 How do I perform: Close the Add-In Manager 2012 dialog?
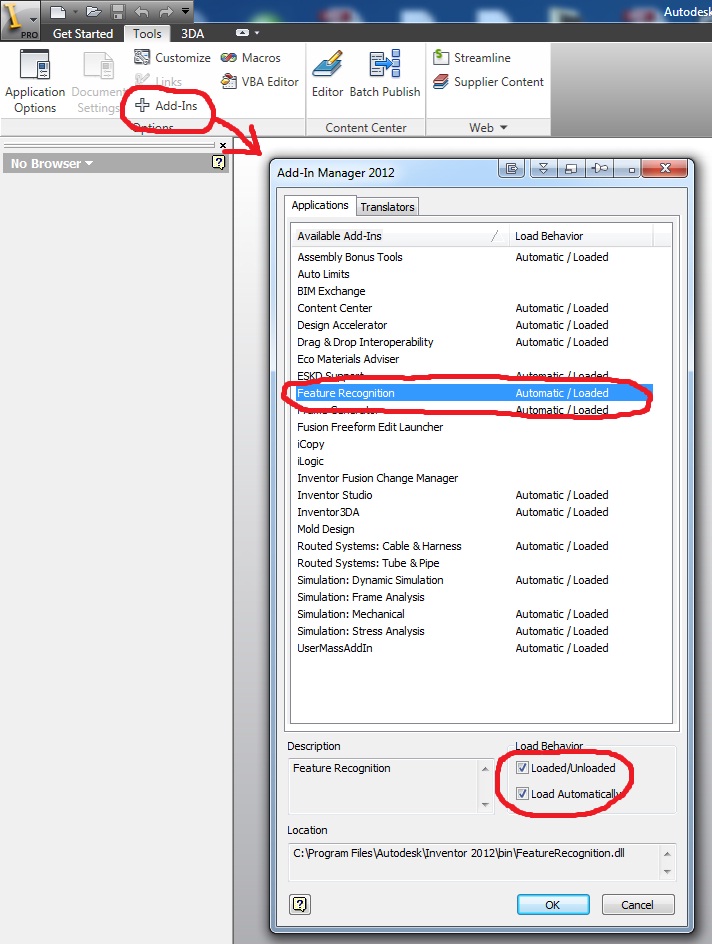[x=665, y=168]
